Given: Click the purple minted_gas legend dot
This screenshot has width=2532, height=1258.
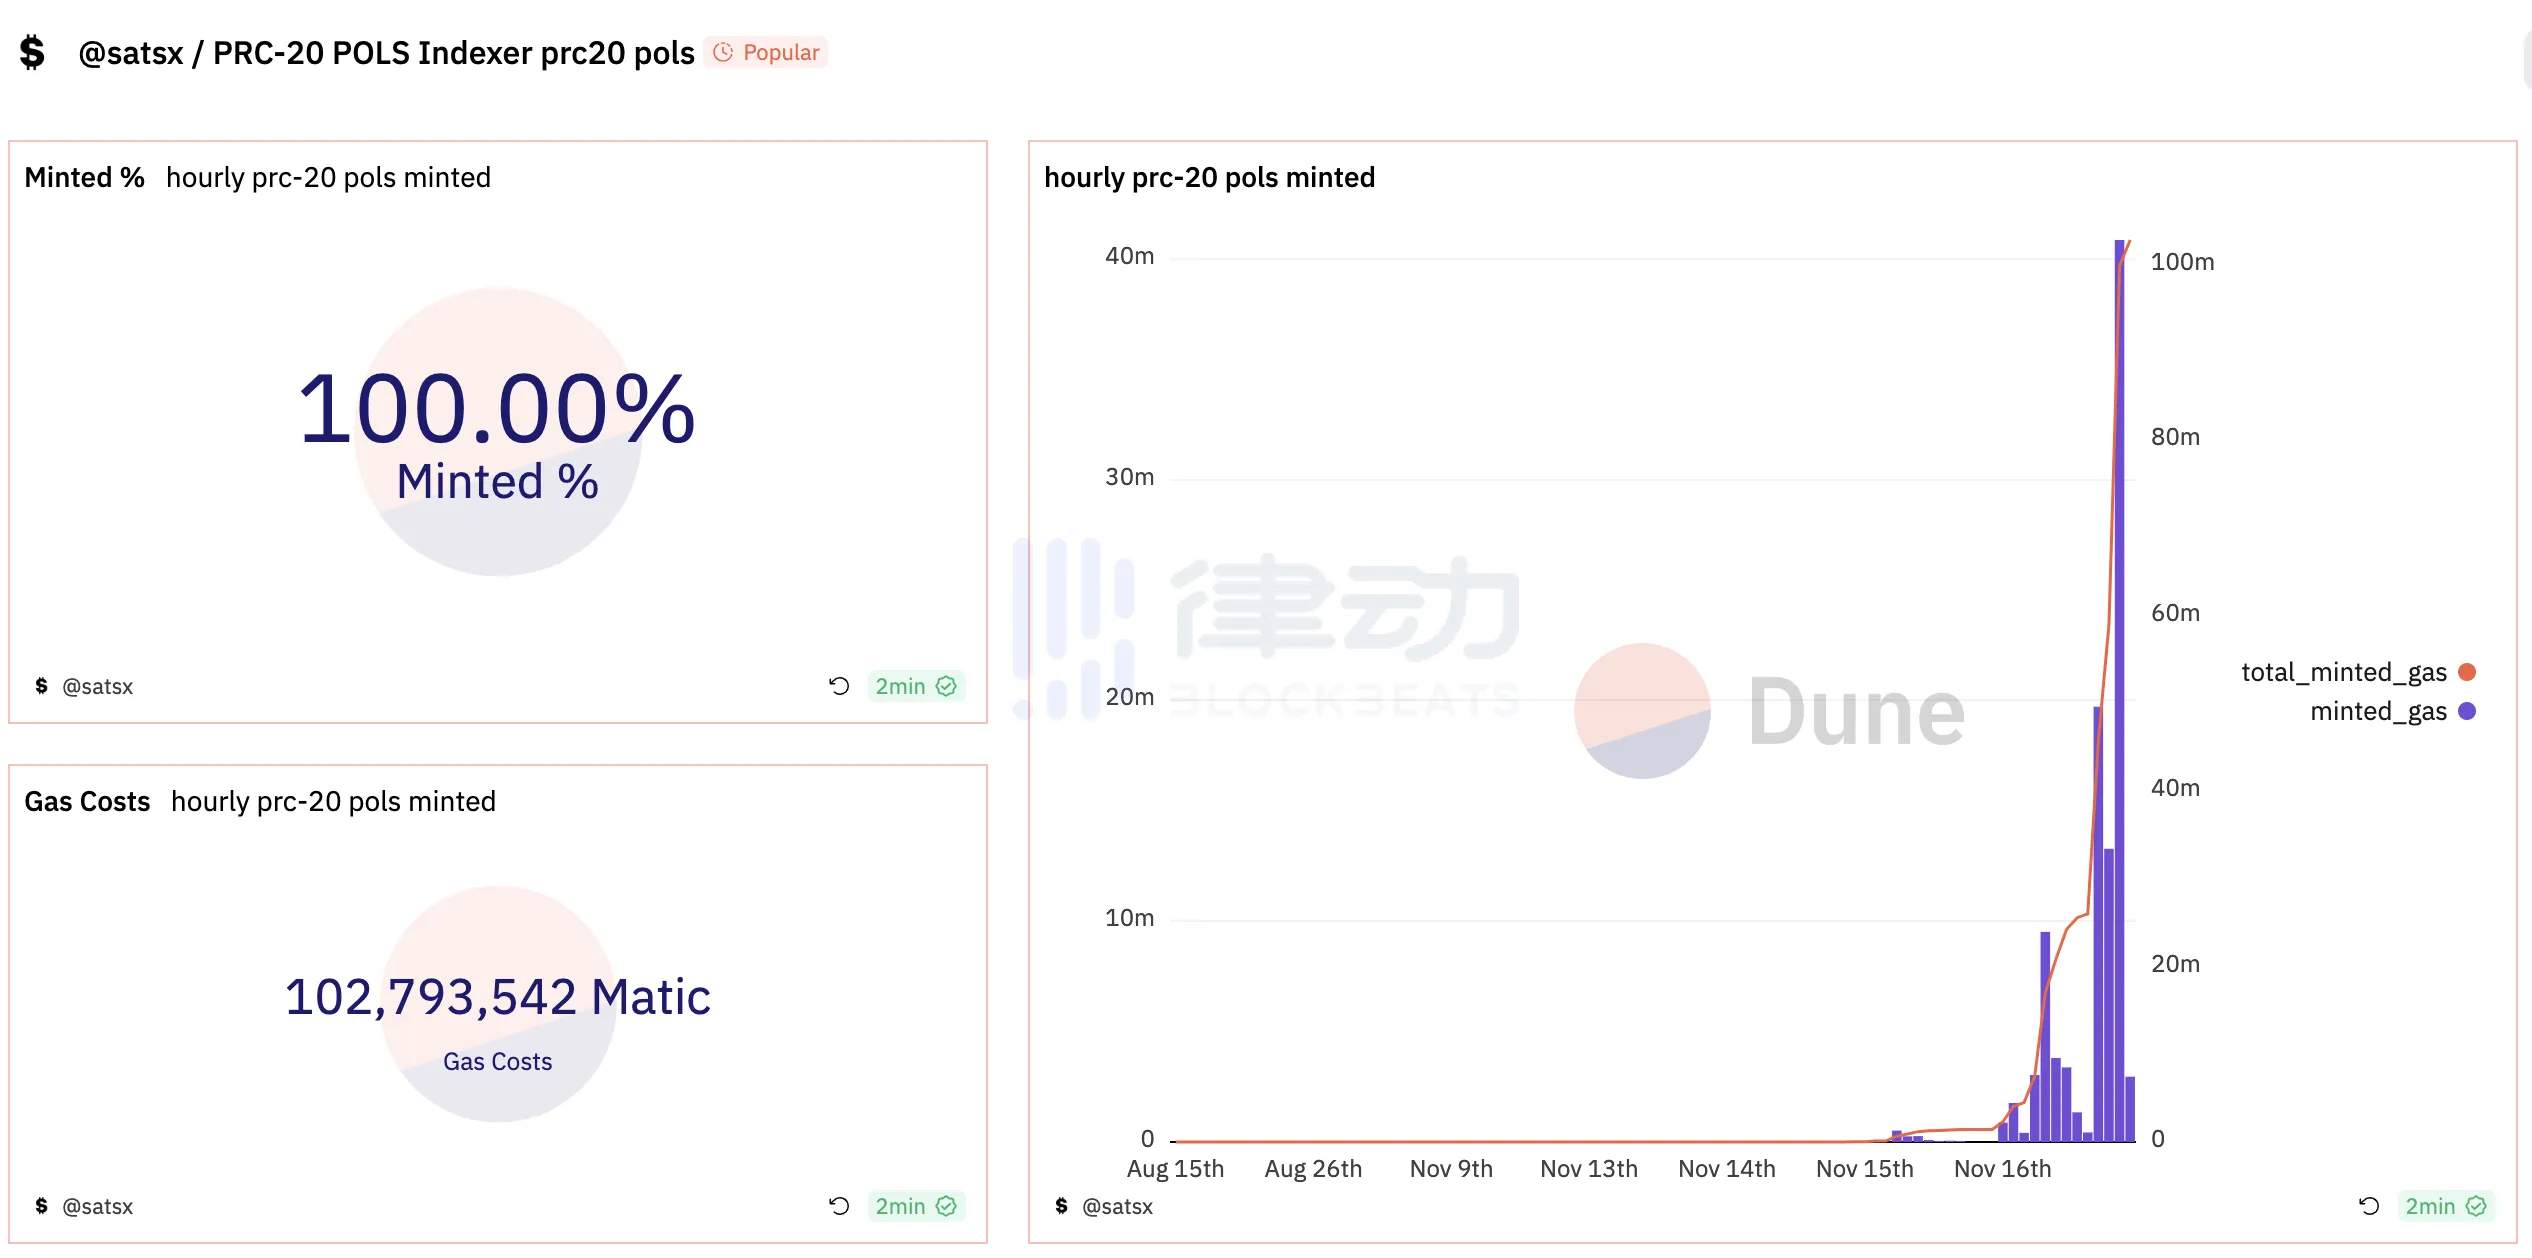Looking at the screenshot, I should point(2467,711).
